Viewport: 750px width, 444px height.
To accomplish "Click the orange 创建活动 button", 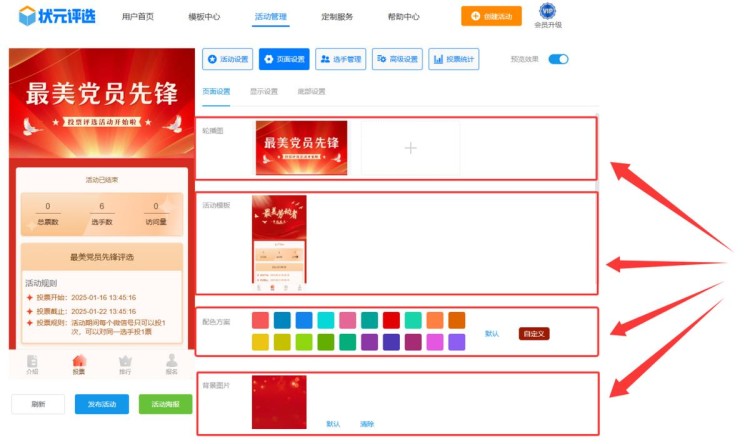I will (491, 16).
